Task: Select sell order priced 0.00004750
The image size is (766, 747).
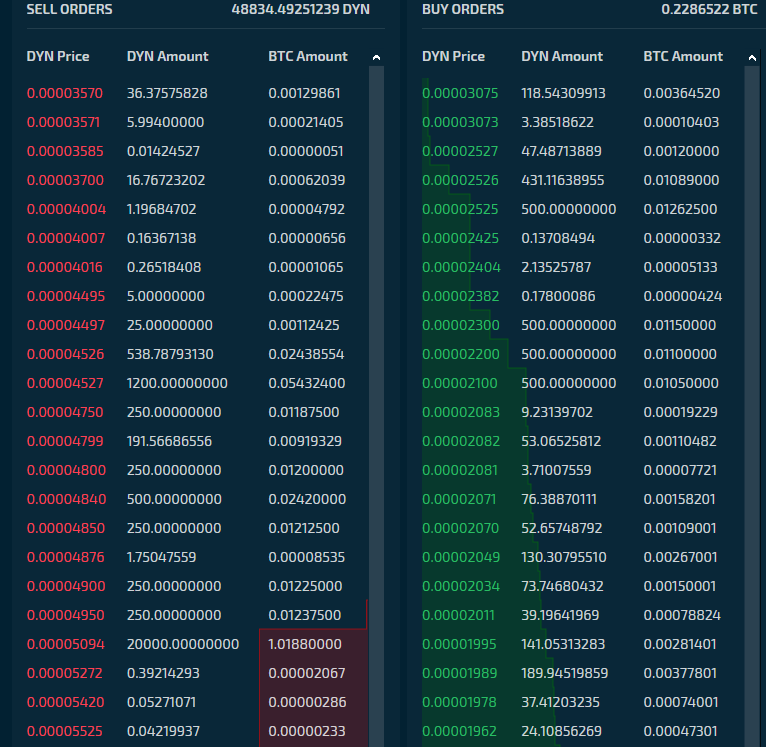Action: (x=197, y=412)
